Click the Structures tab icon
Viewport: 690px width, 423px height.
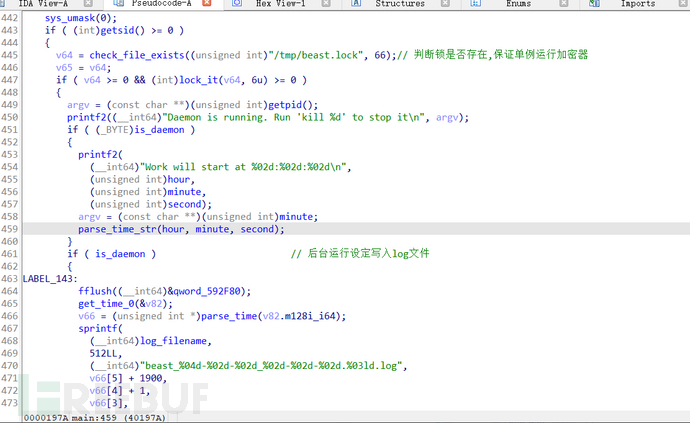[x=356, y=4]
